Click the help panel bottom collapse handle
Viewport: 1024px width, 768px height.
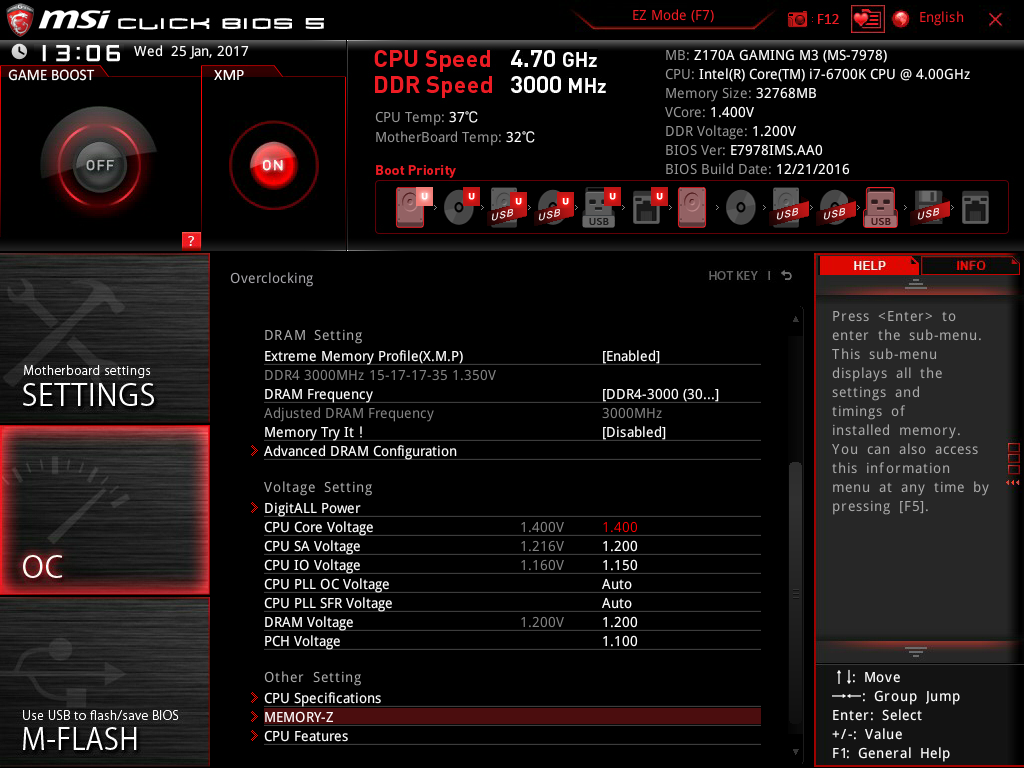pos(916,652)
